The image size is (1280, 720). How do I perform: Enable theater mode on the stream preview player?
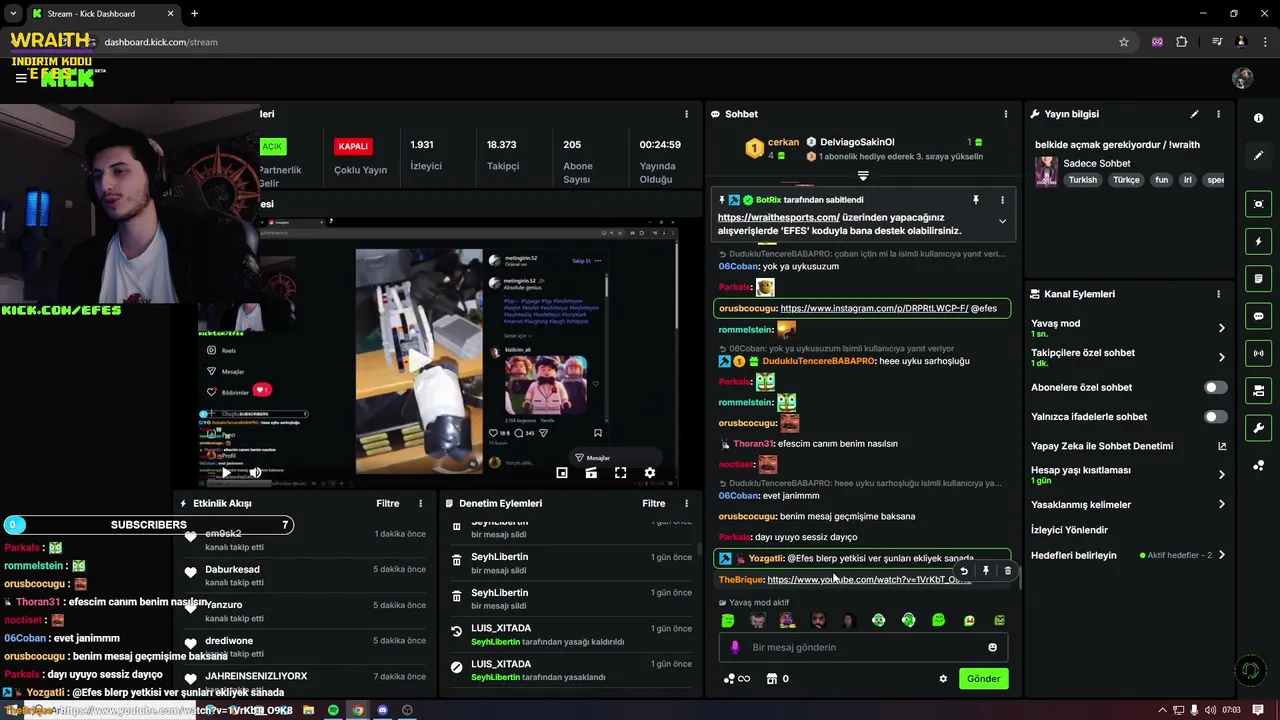coord(591,472)
